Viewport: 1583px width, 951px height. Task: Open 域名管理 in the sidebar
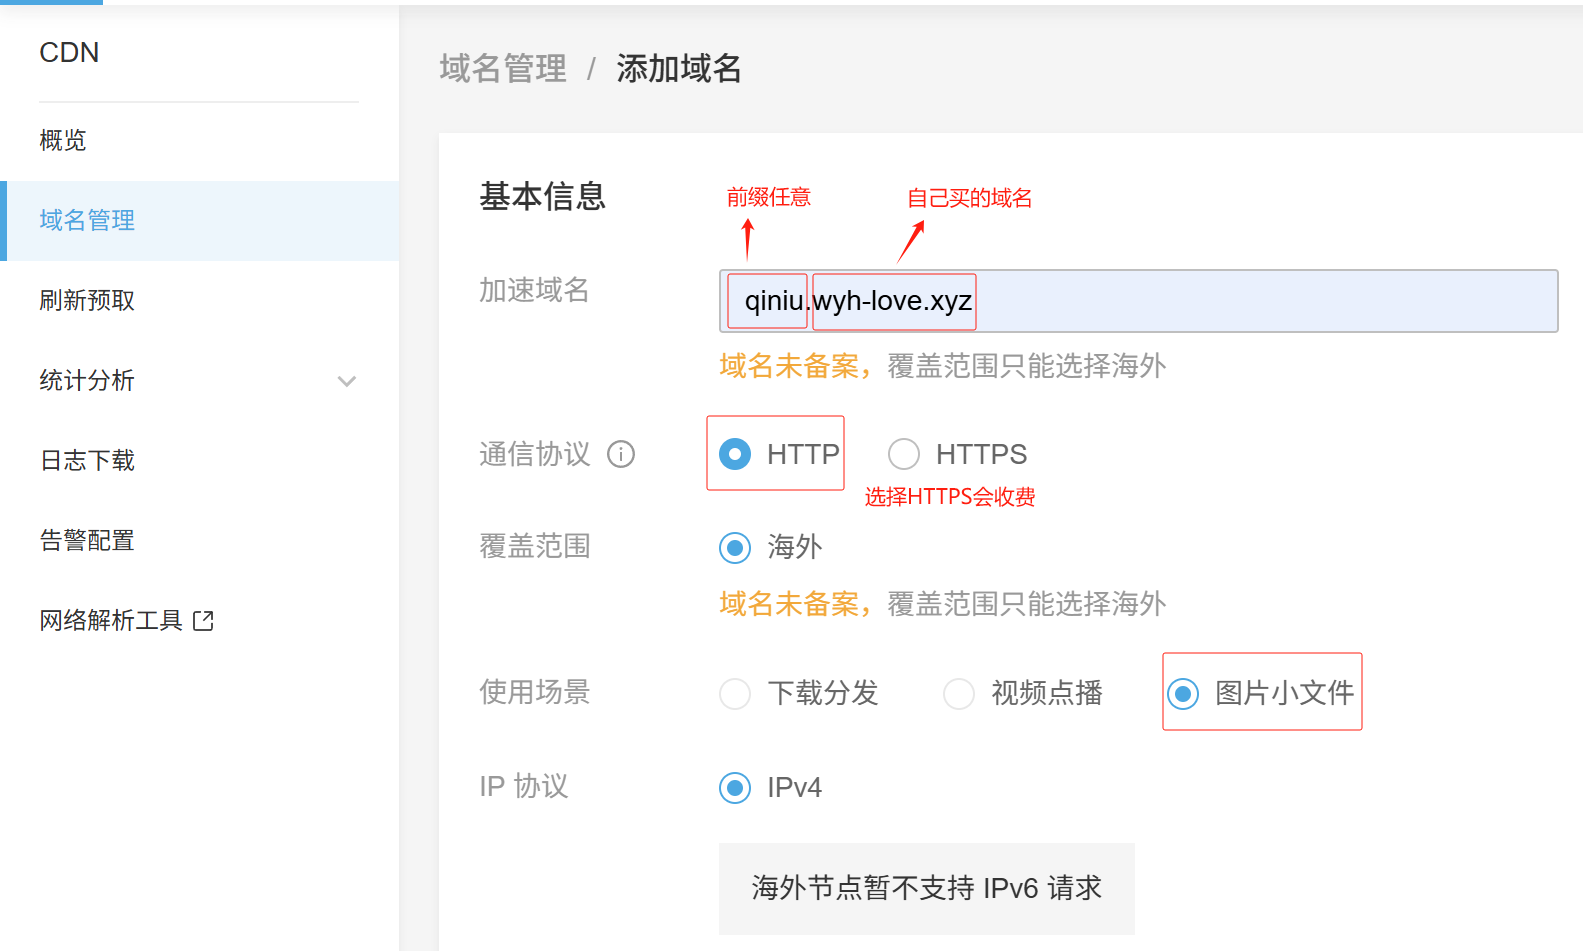[x=87, y=221]
